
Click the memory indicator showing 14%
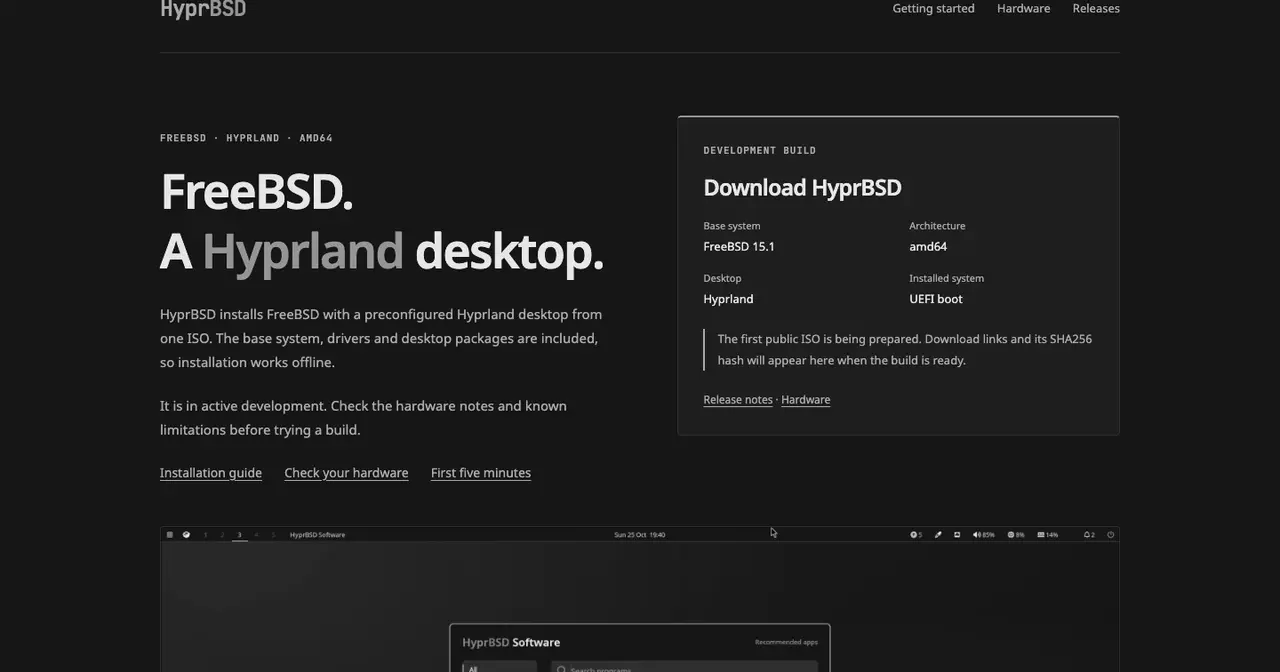click(1048, 535)
